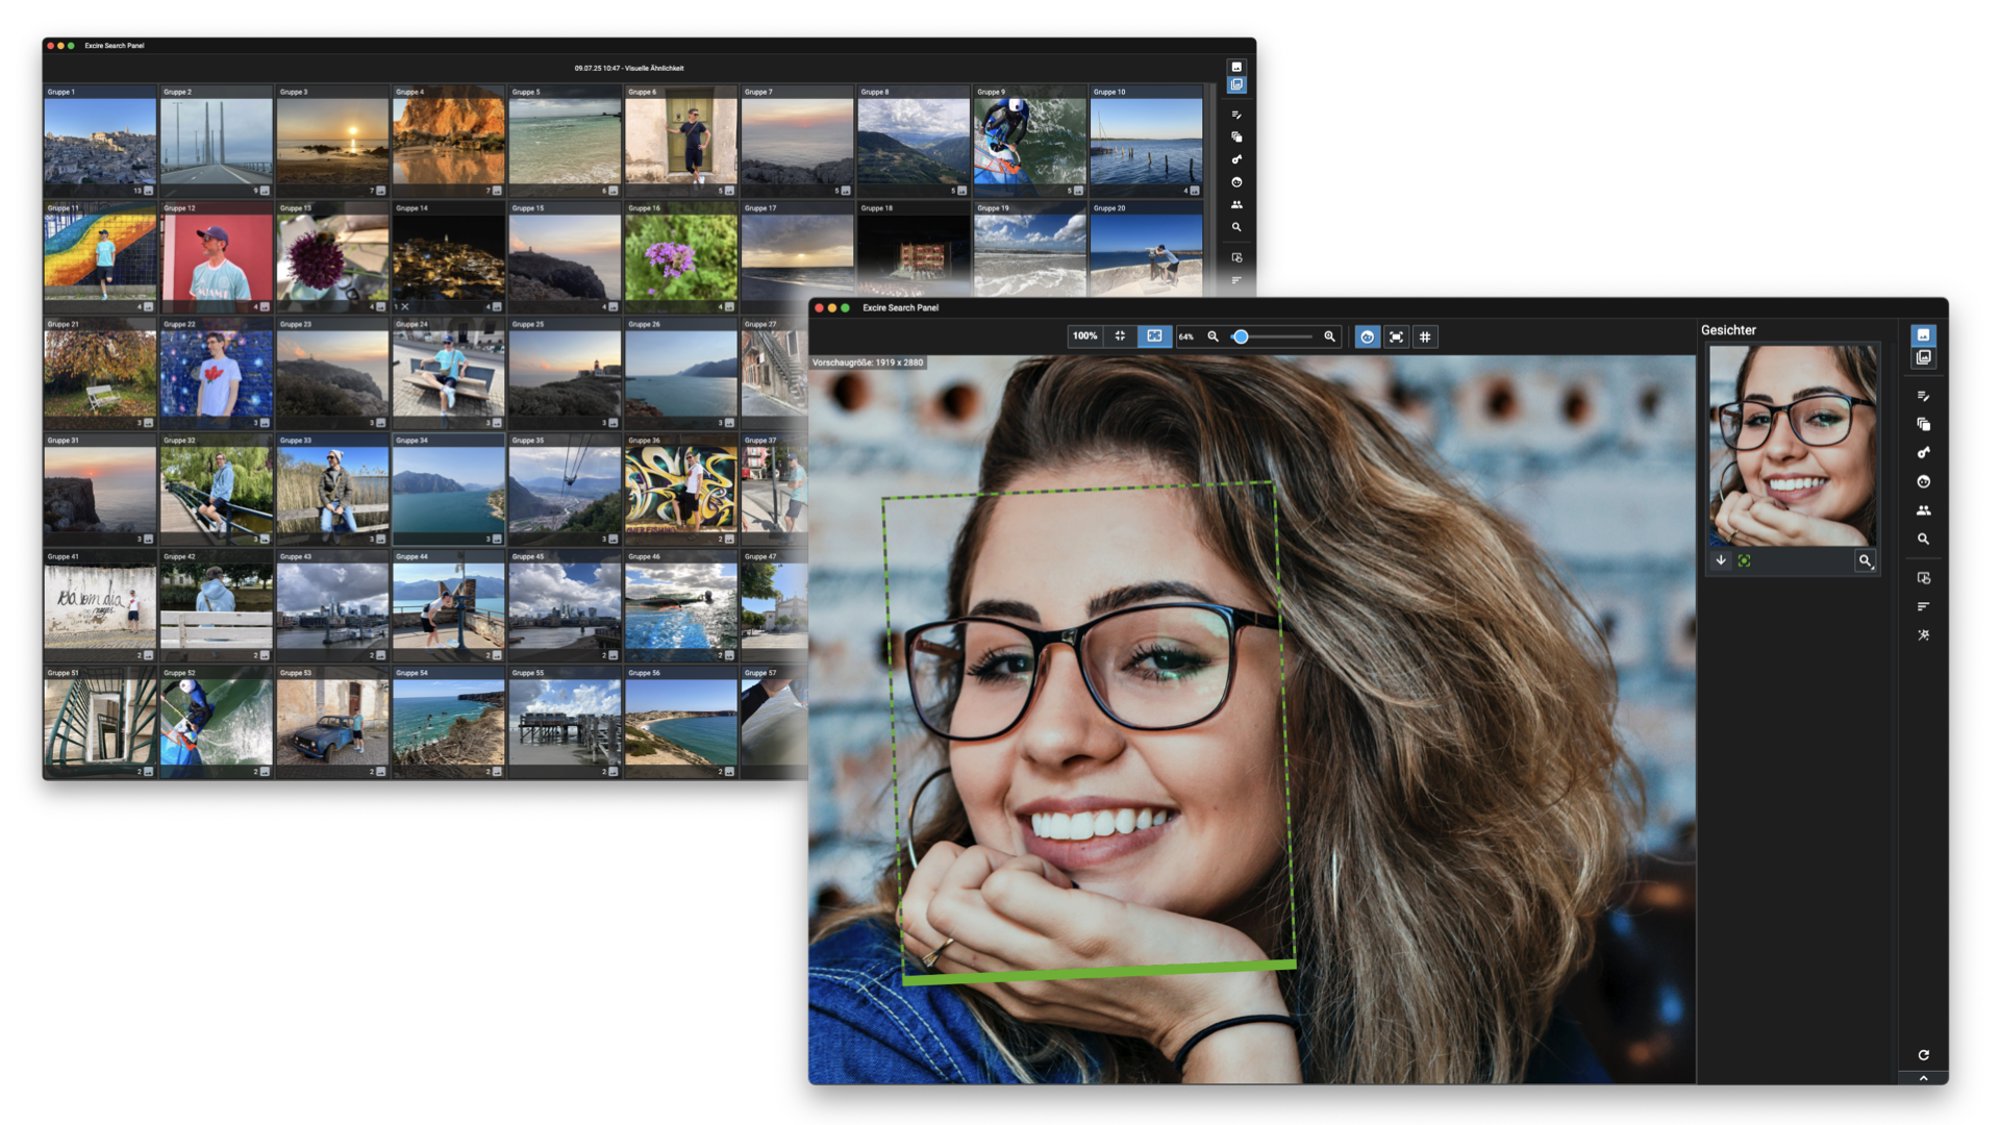This screenshot has height=1125, width=2000.
Task: Open the magic wand icon in sidebar
Action: (1923, 635)
